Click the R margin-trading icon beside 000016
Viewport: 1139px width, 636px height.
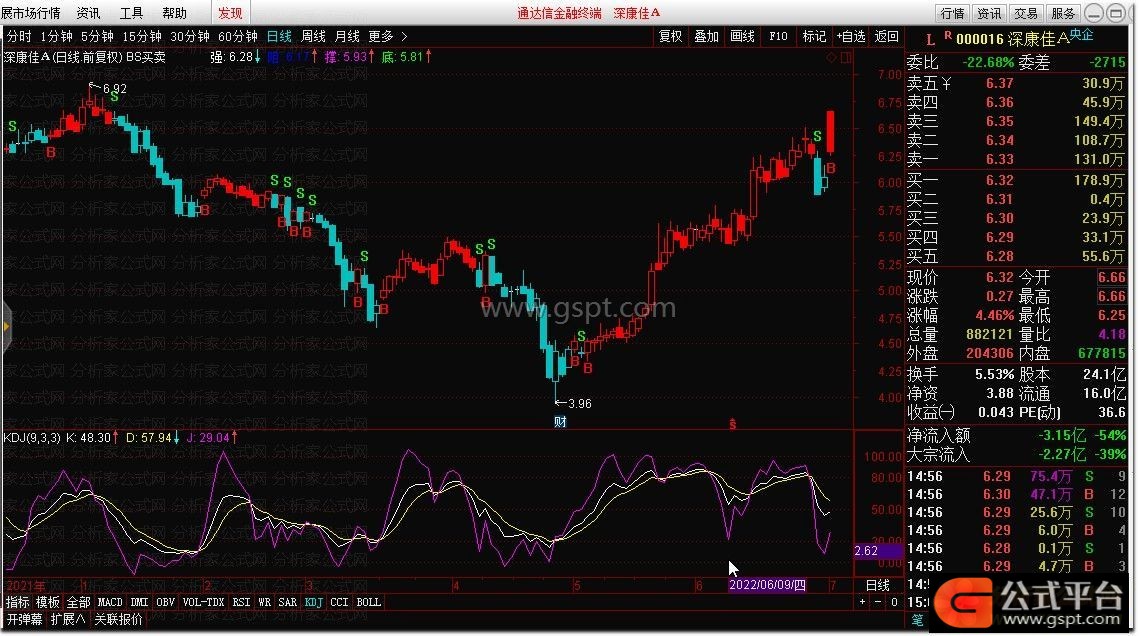click(x=948, y=36)
